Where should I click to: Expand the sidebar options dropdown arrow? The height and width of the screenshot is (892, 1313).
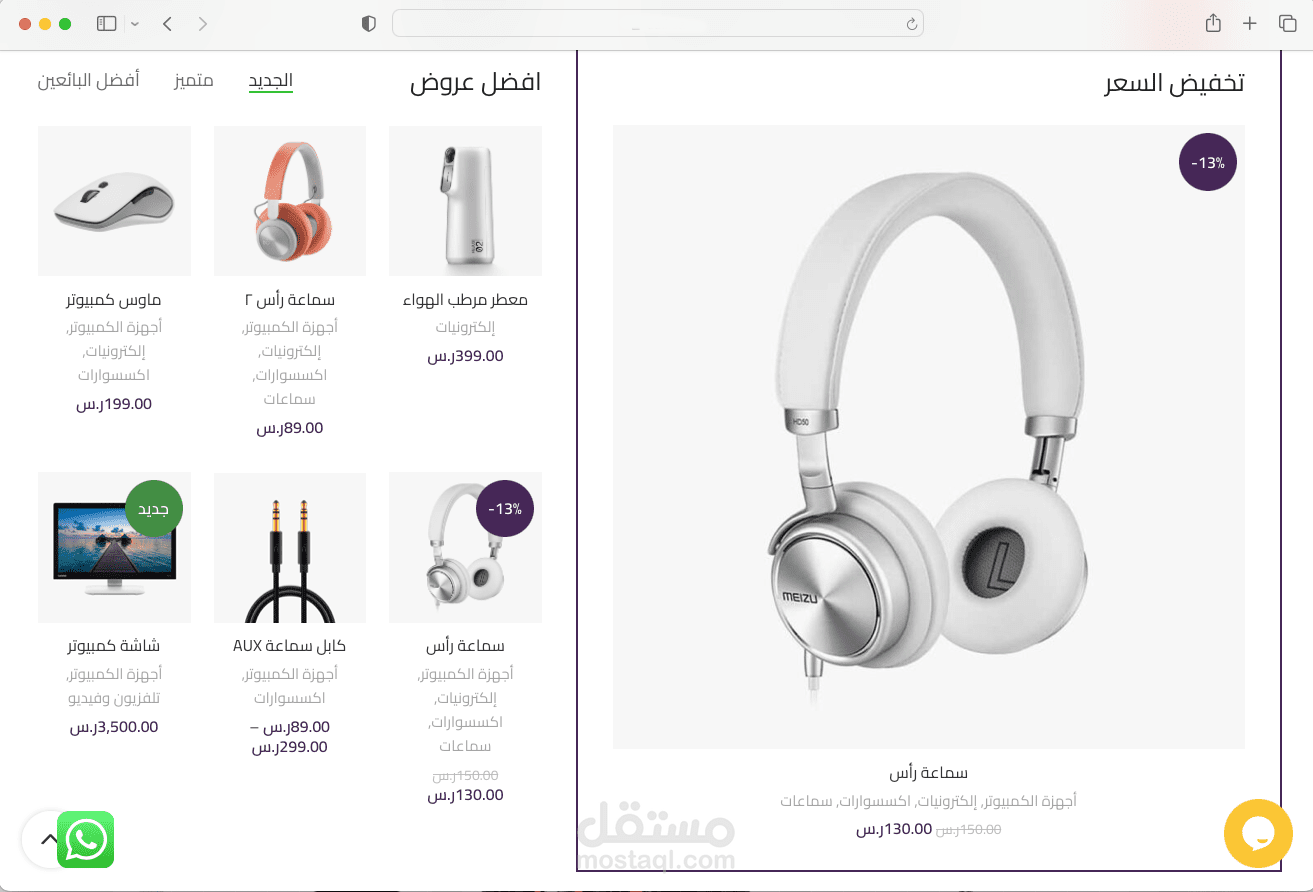tap(135, 24)
